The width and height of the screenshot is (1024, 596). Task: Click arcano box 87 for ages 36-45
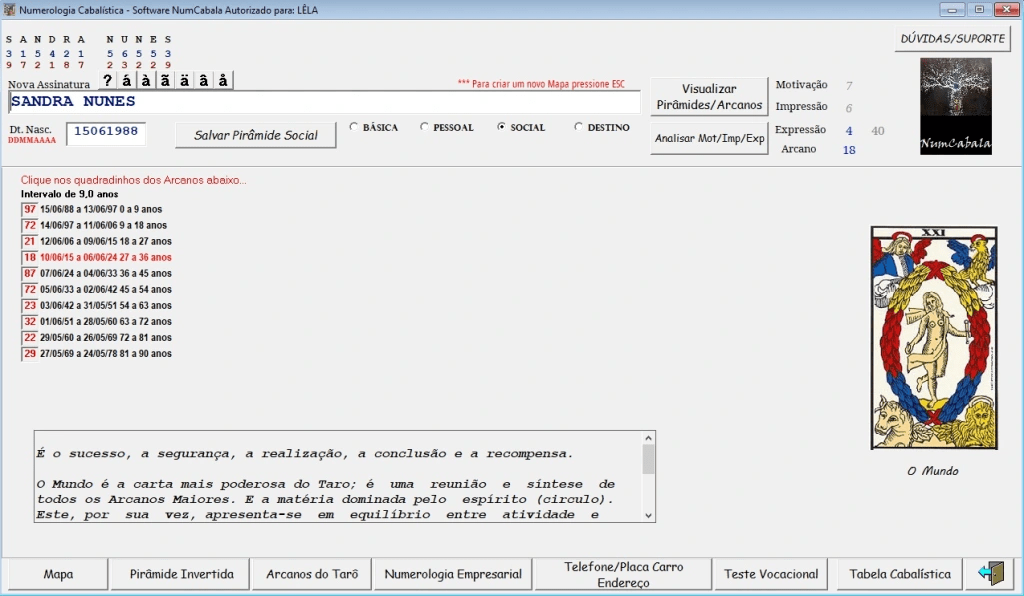(30, 273)
